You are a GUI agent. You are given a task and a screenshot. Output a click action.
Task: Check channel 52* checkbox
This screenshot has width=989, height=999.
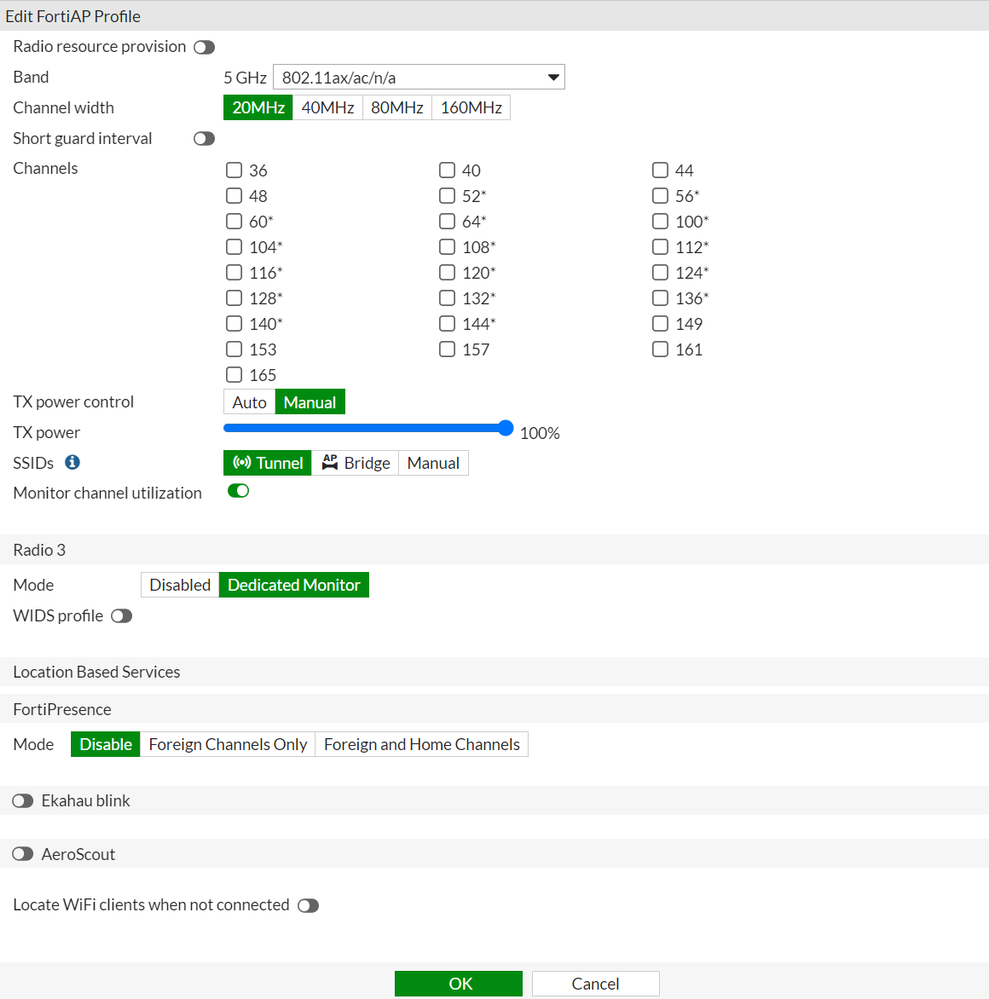447,196
